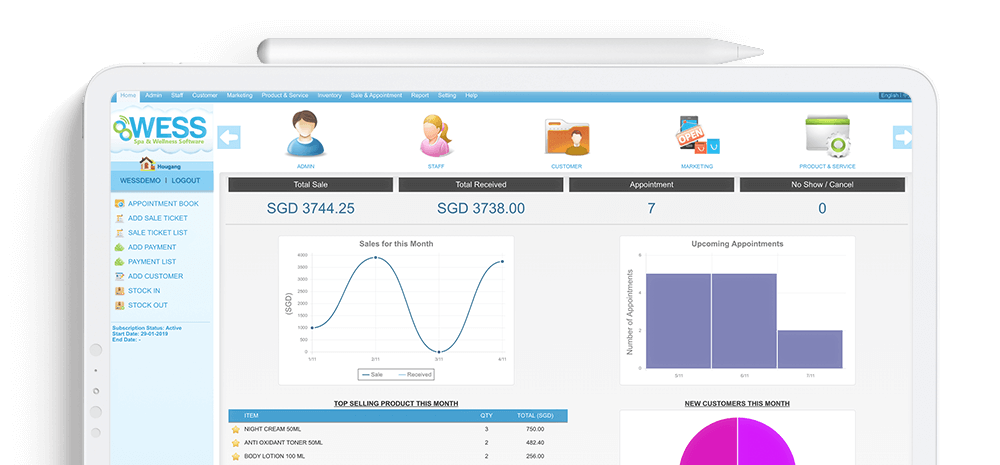The height and width of the screenshot is (465, 1000).
Task: Open the Customer menu in the top bar
Action: (x=205, y=96)
